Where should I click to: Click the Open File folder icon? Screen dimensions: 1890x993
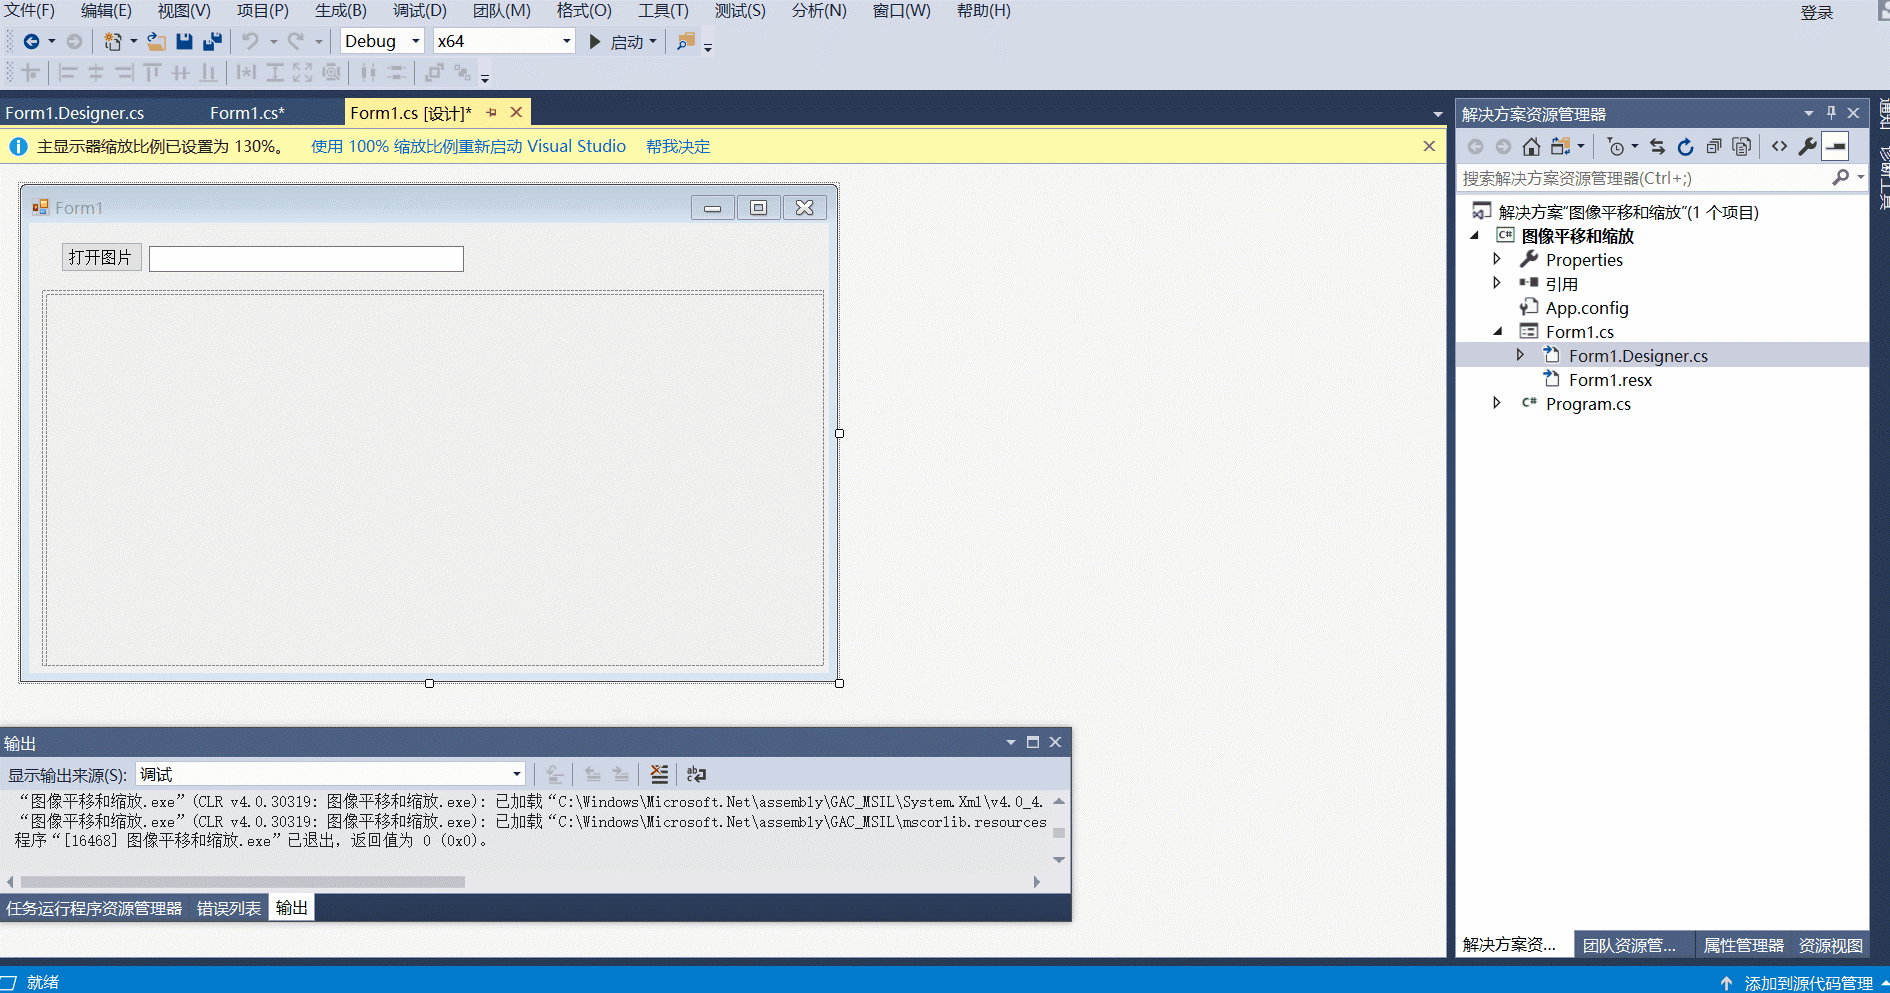[x=156, y=41]
